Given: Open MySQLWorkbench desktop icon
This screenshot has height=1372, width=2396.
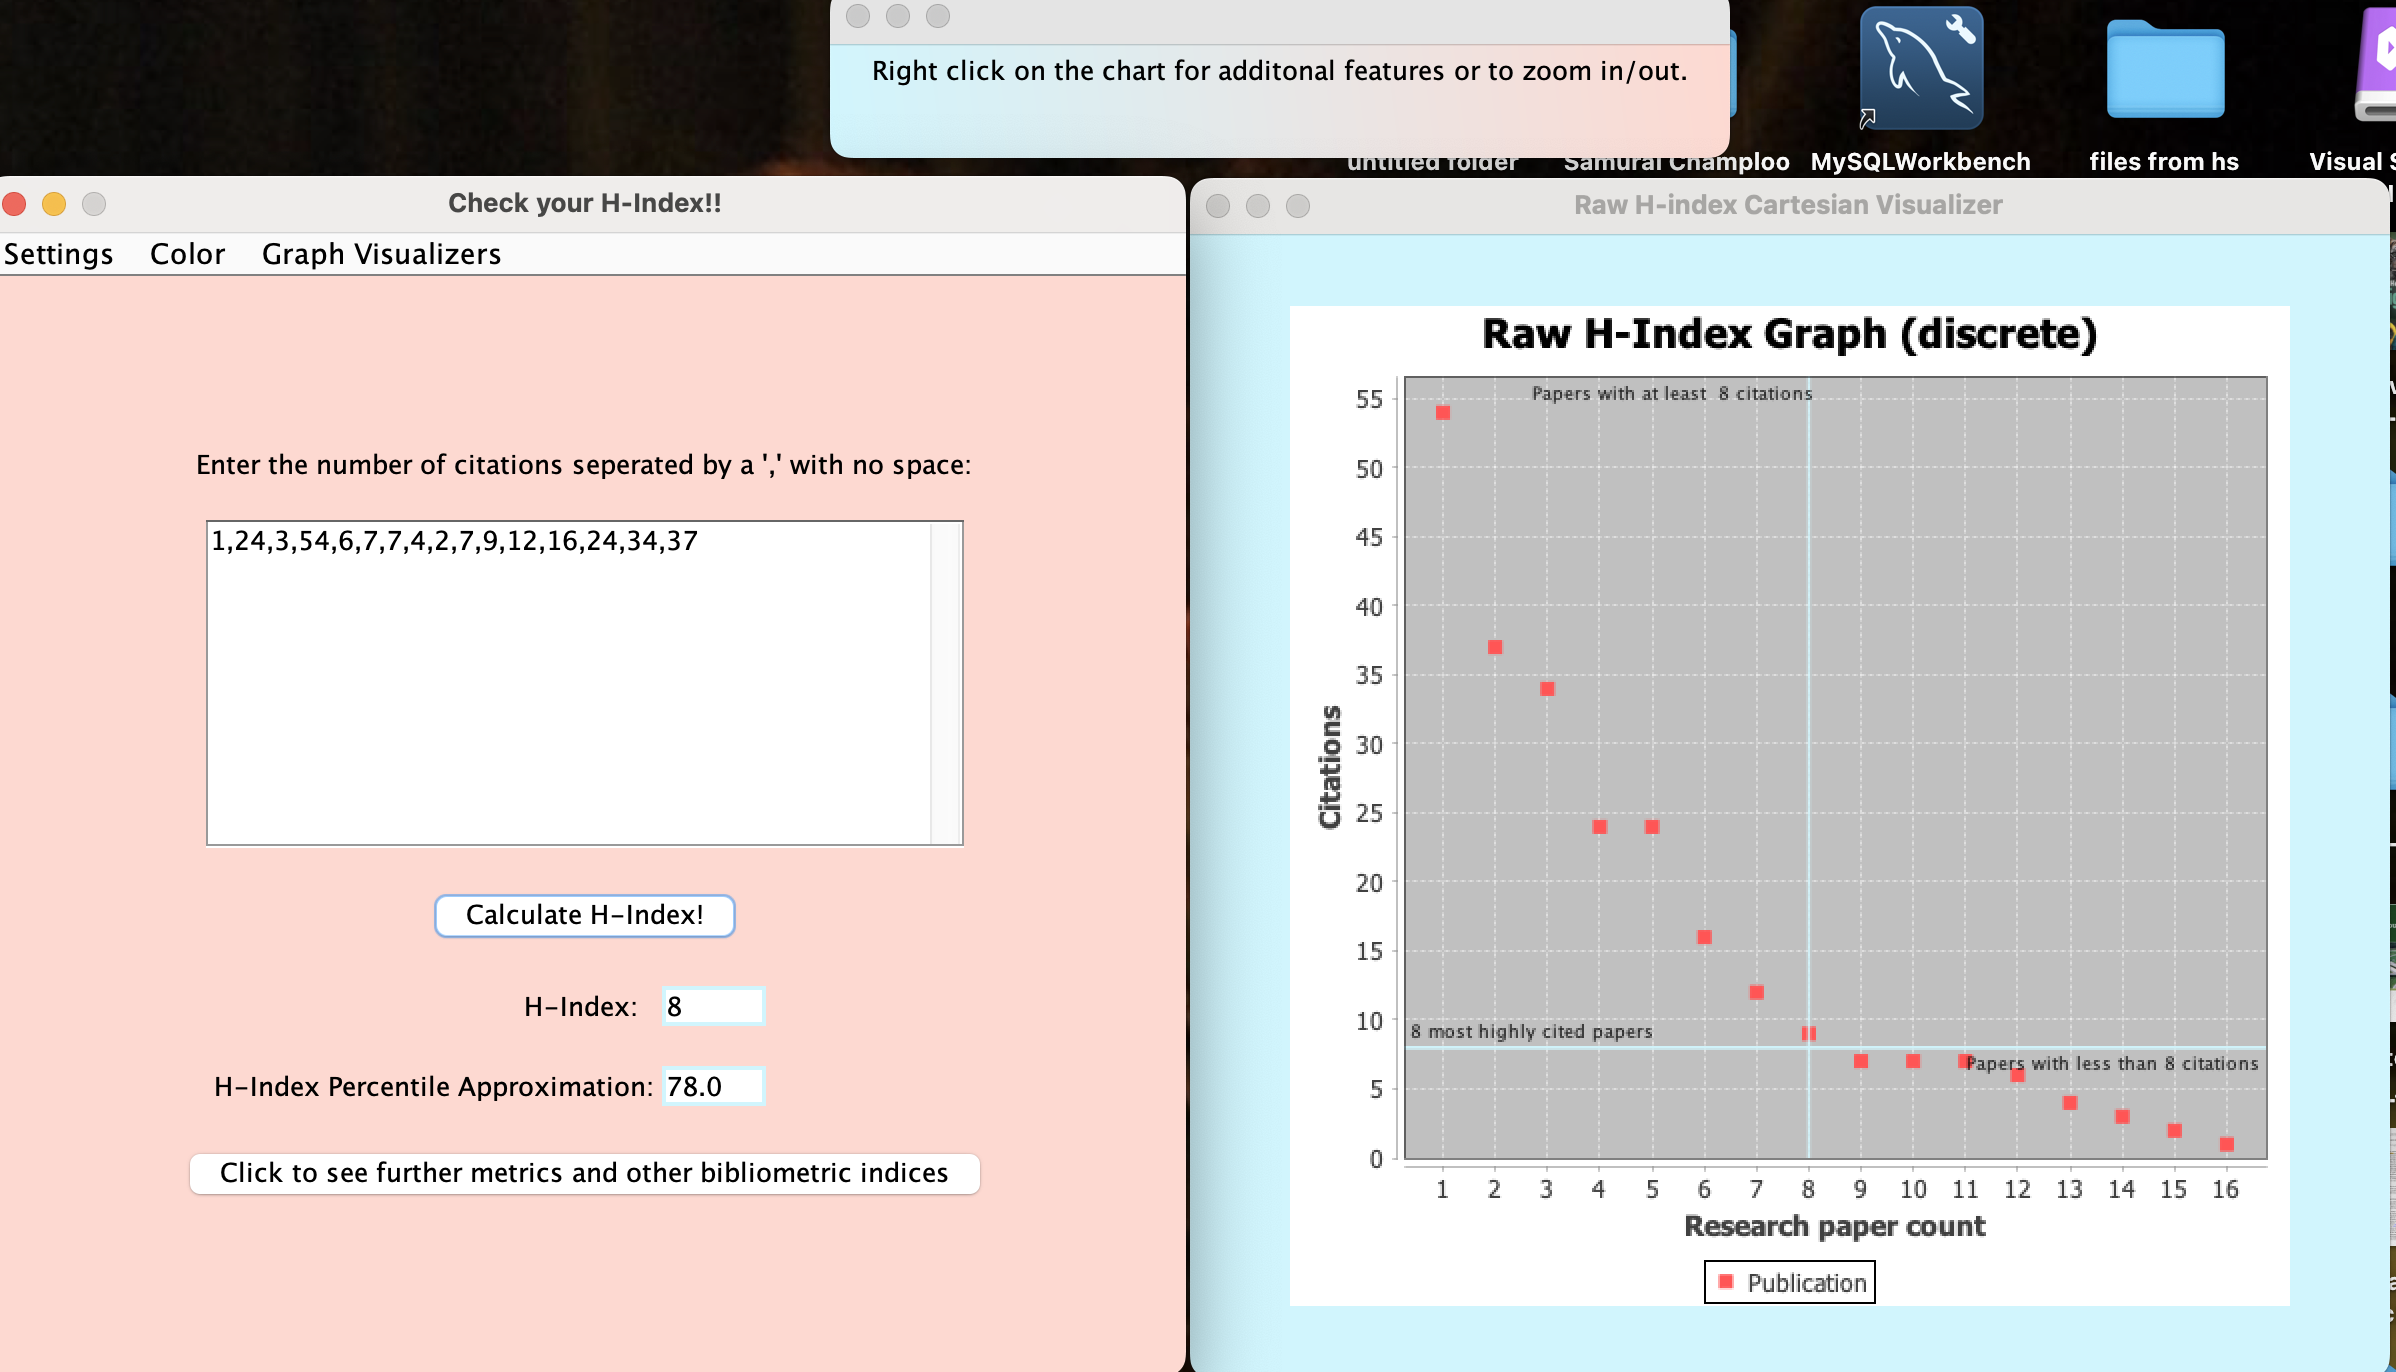Looking at the screenshot, I should (1920, 70).
